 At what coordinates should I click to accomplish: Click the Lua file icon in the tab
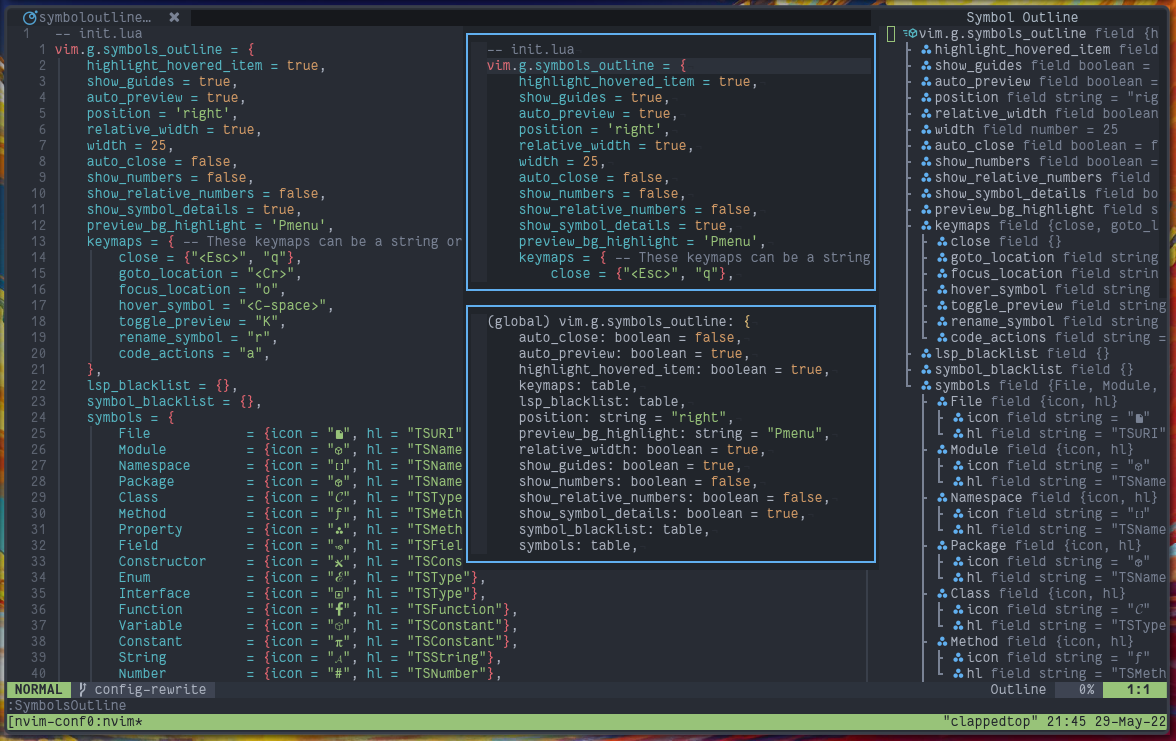29,17
